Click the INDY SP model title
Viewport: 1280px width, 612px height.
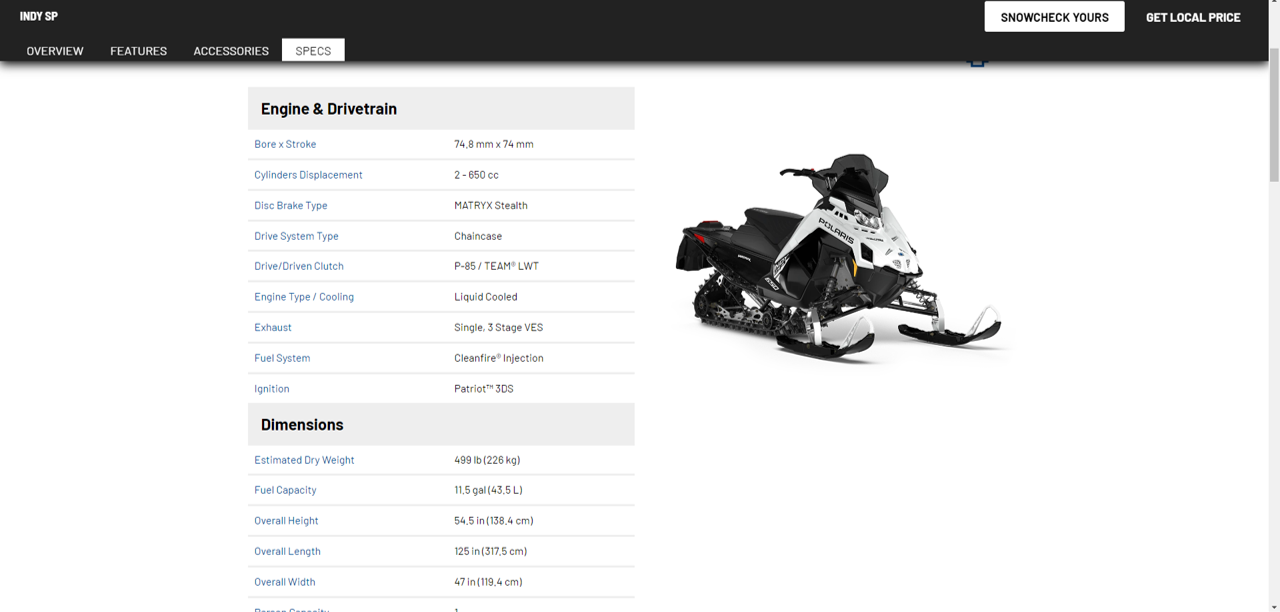point(39,16)
